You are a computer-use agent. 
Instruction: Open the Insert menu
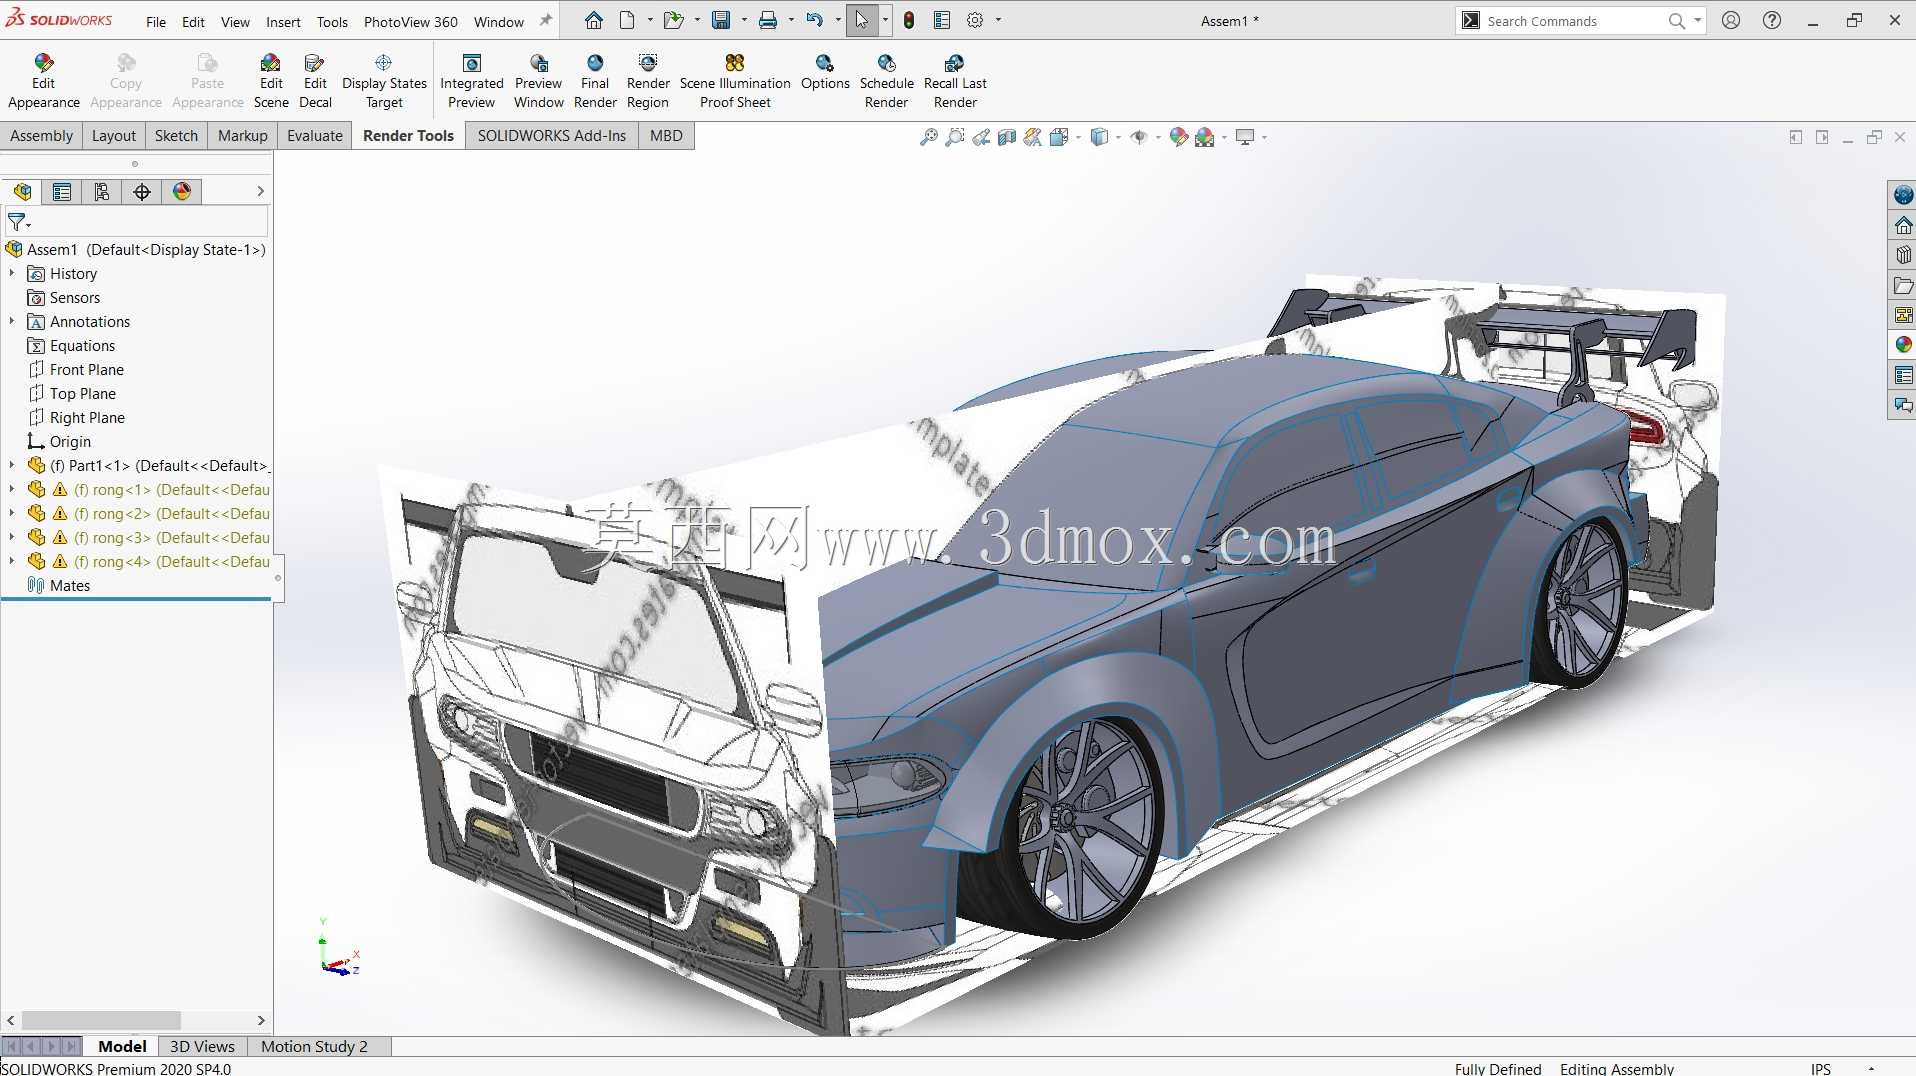[x=283, y=21]
